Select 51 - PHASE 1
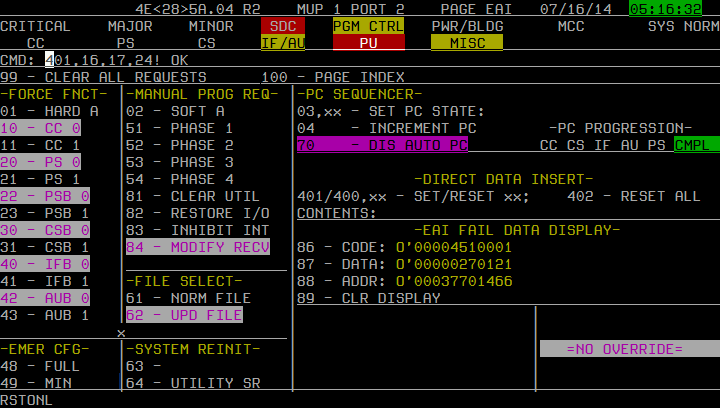 pyautogui.click(x=180, y=128)
